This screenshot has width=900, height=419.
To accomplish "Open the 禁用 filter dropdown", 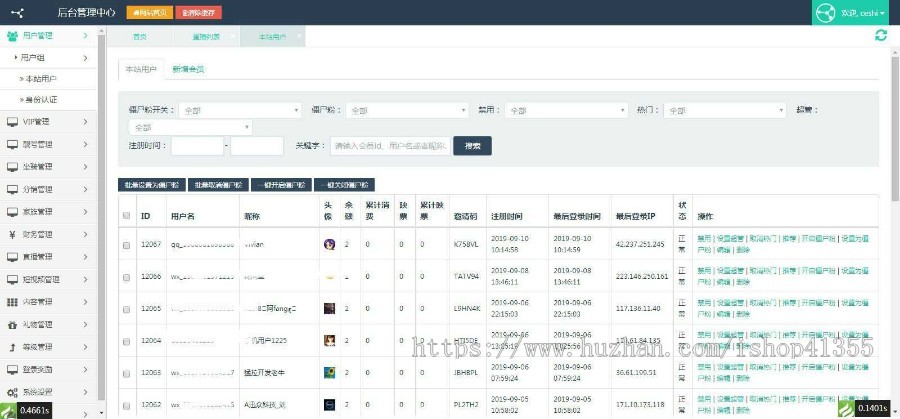I will click(x=567, y=110).
